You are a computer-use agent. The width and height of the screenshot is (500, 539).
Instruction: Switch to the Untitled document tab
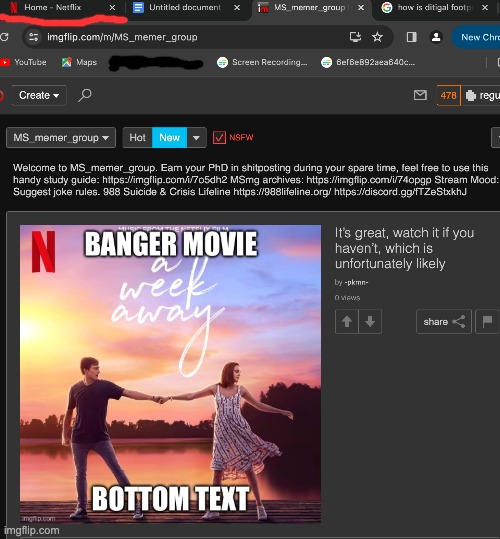coord(185,8)
